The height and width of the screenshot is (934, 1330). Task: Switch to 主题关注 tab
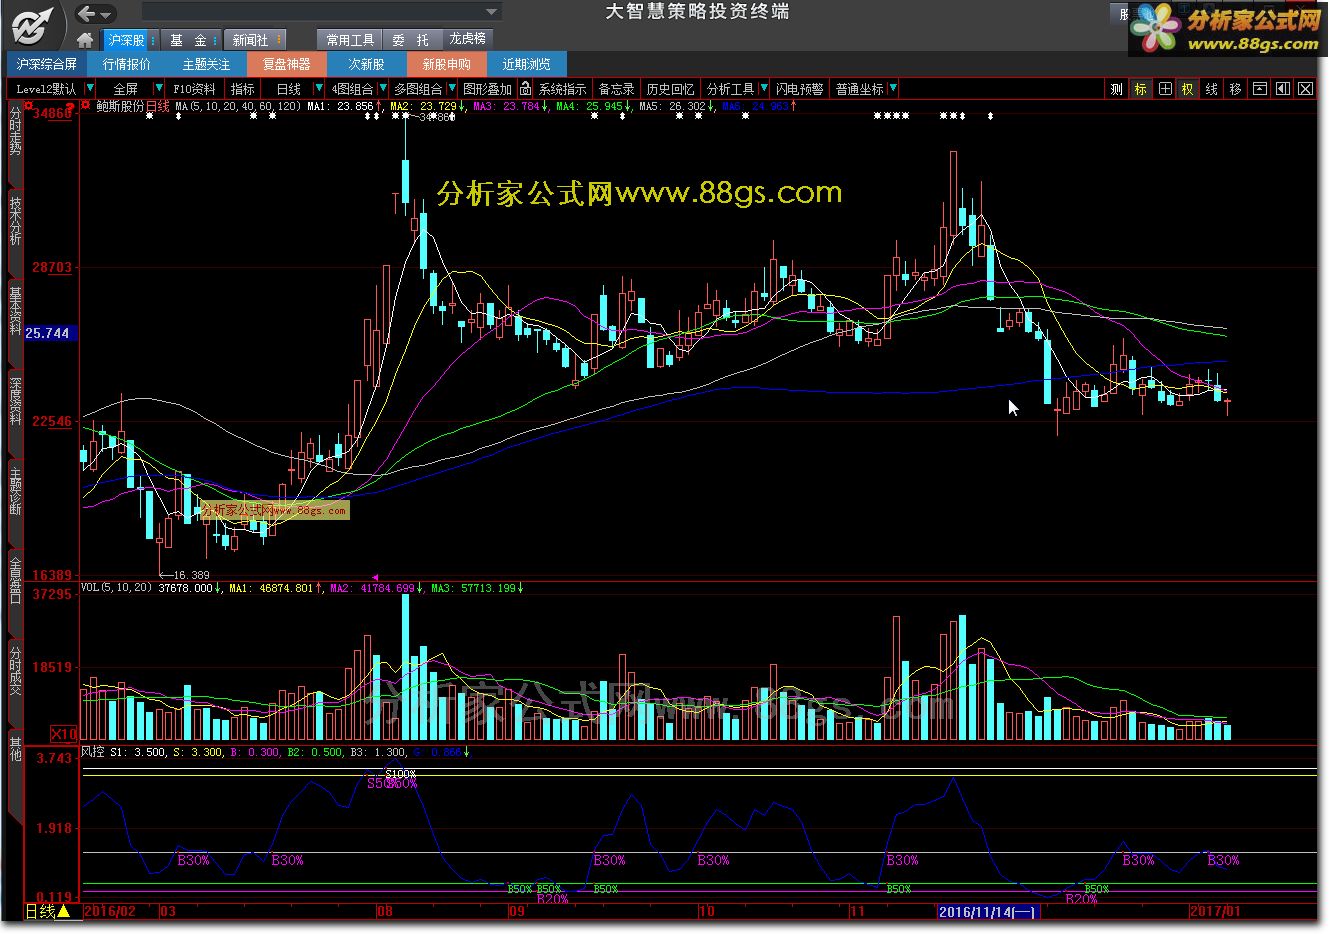click(206, 64)
